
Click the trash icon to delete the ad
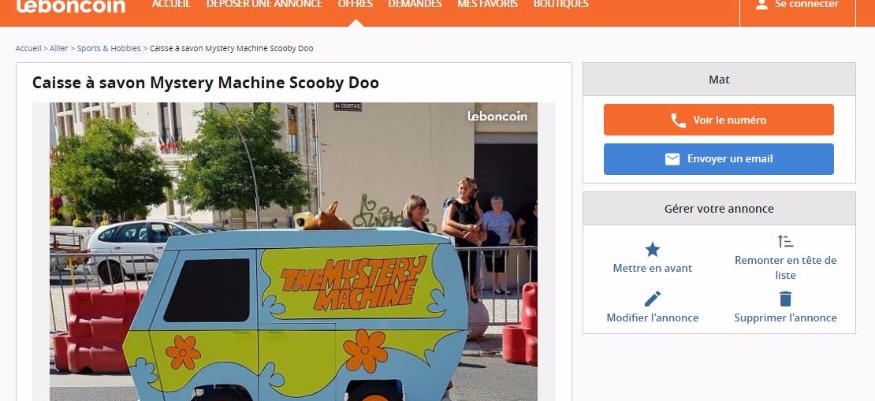785,299
